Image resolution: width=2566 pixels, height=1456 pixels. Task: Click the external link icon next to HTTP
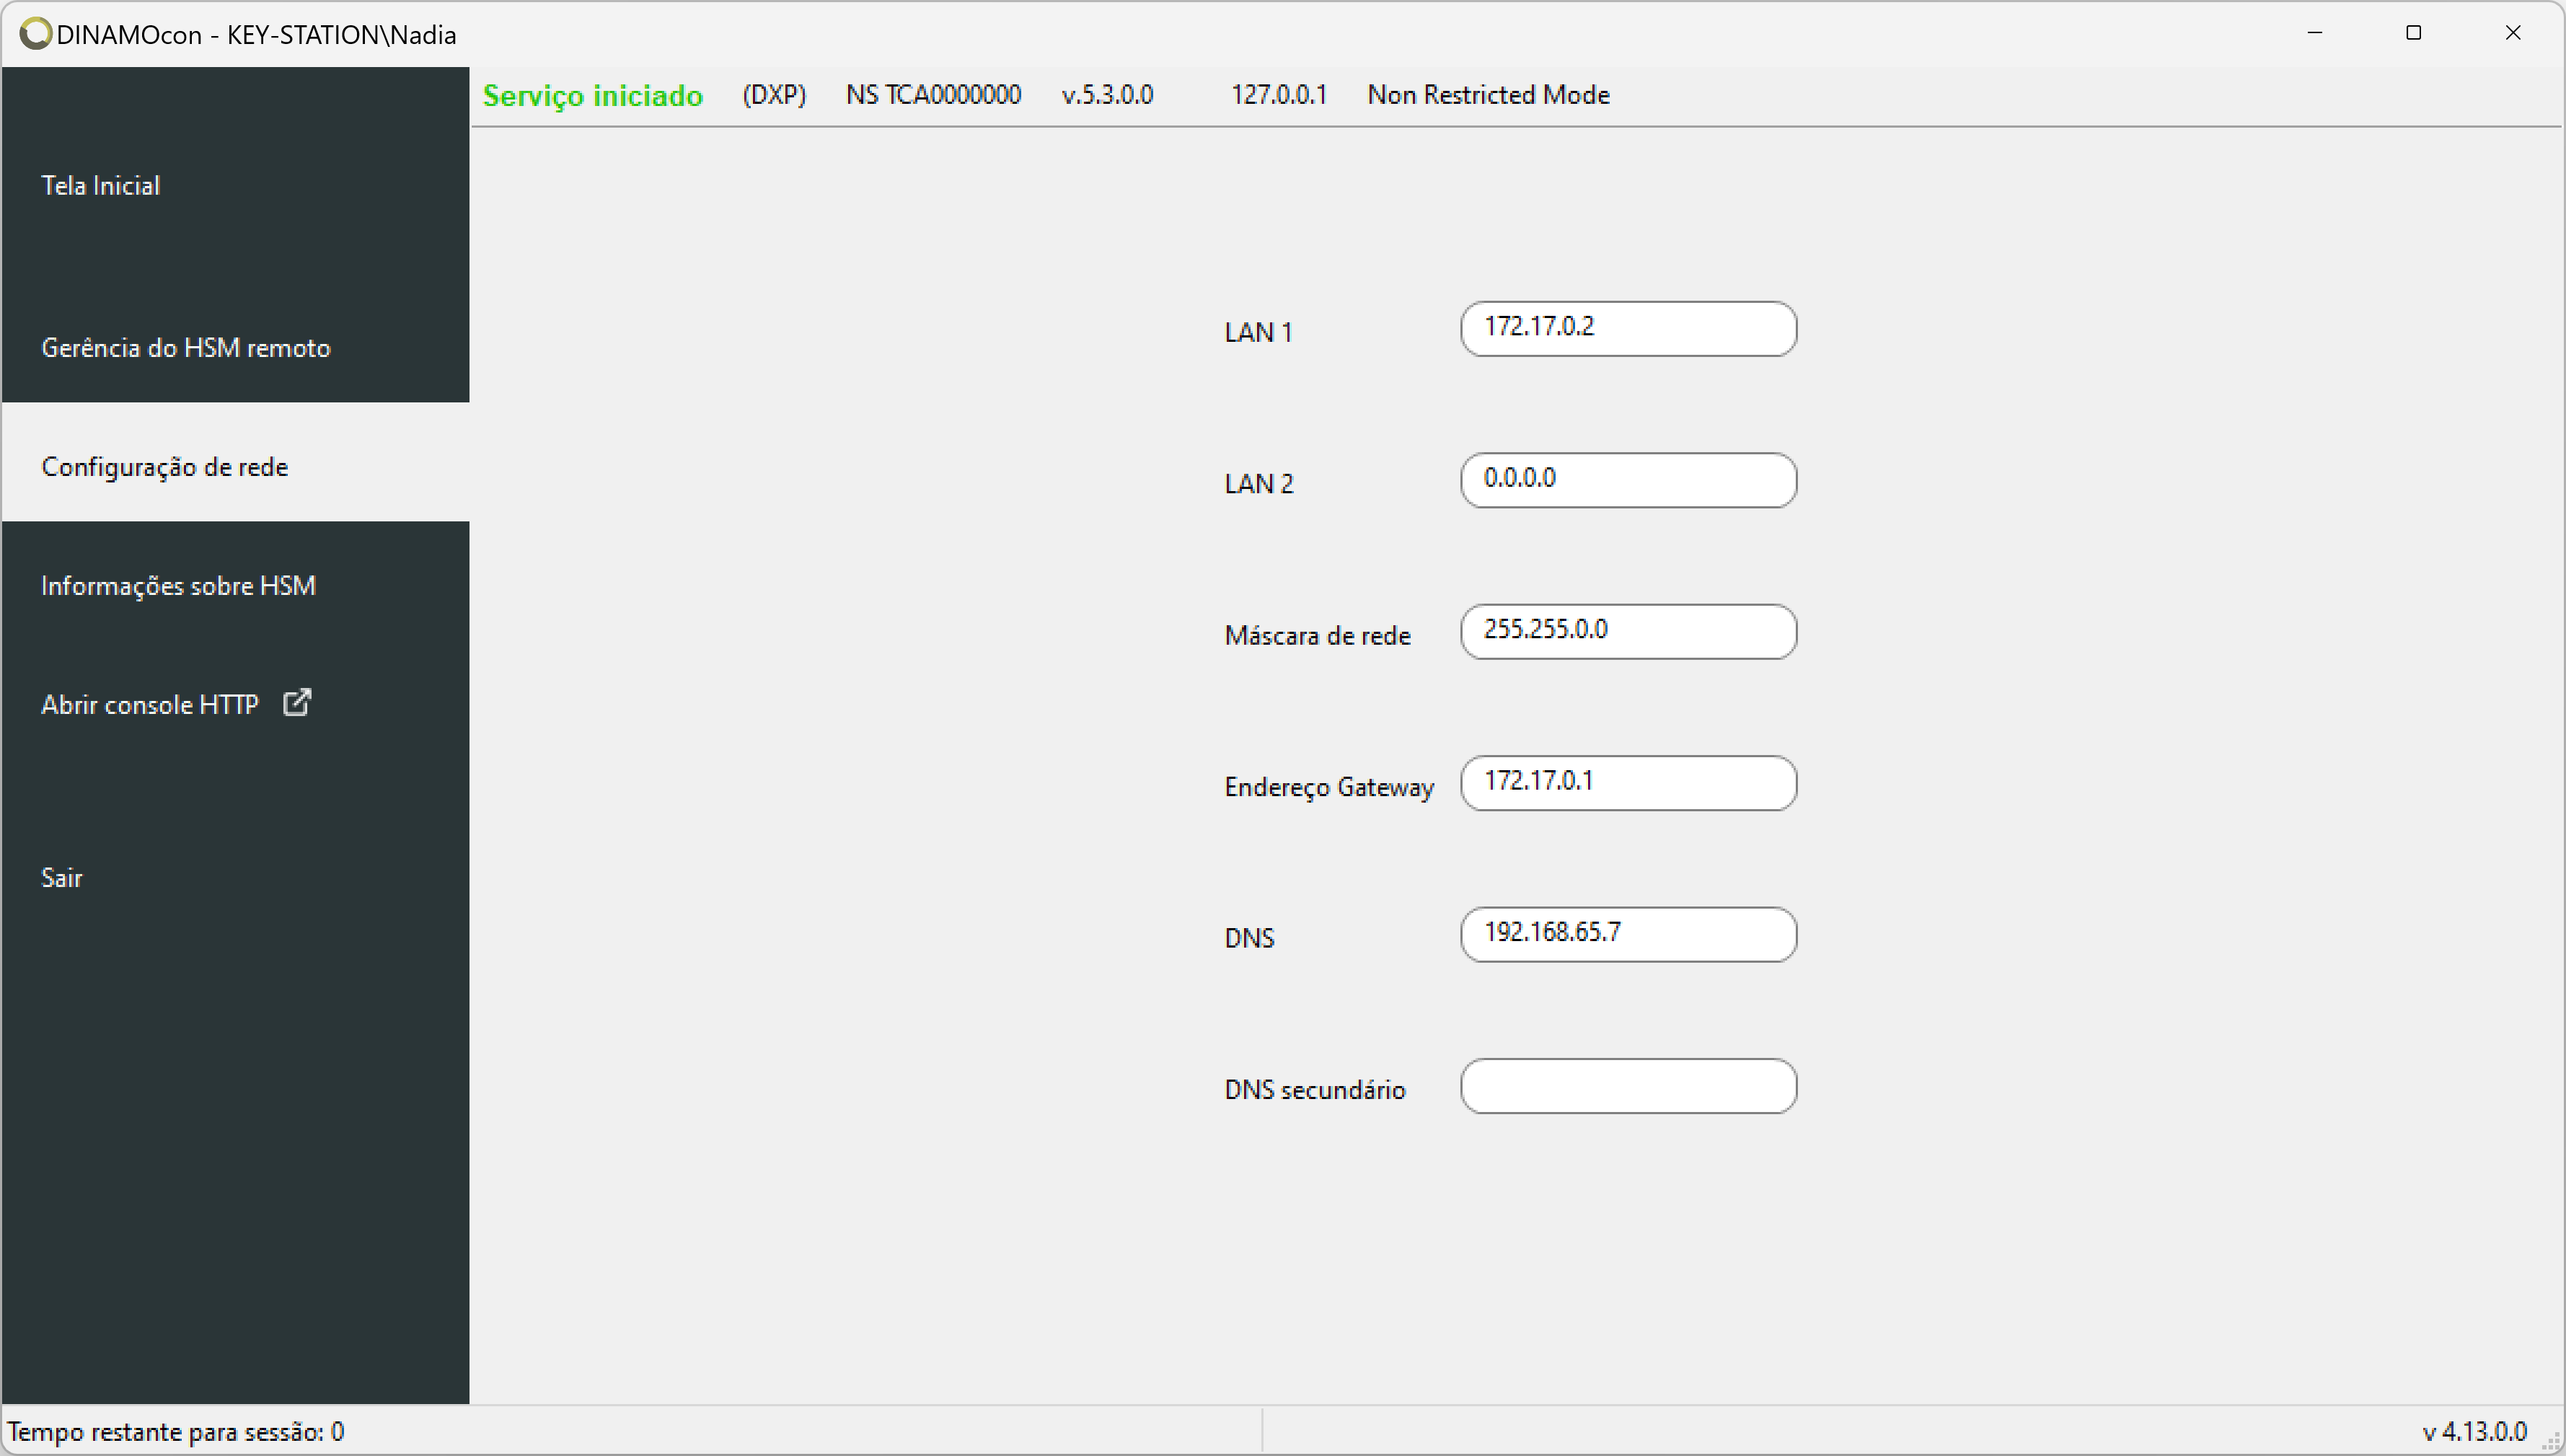(298, 703)
